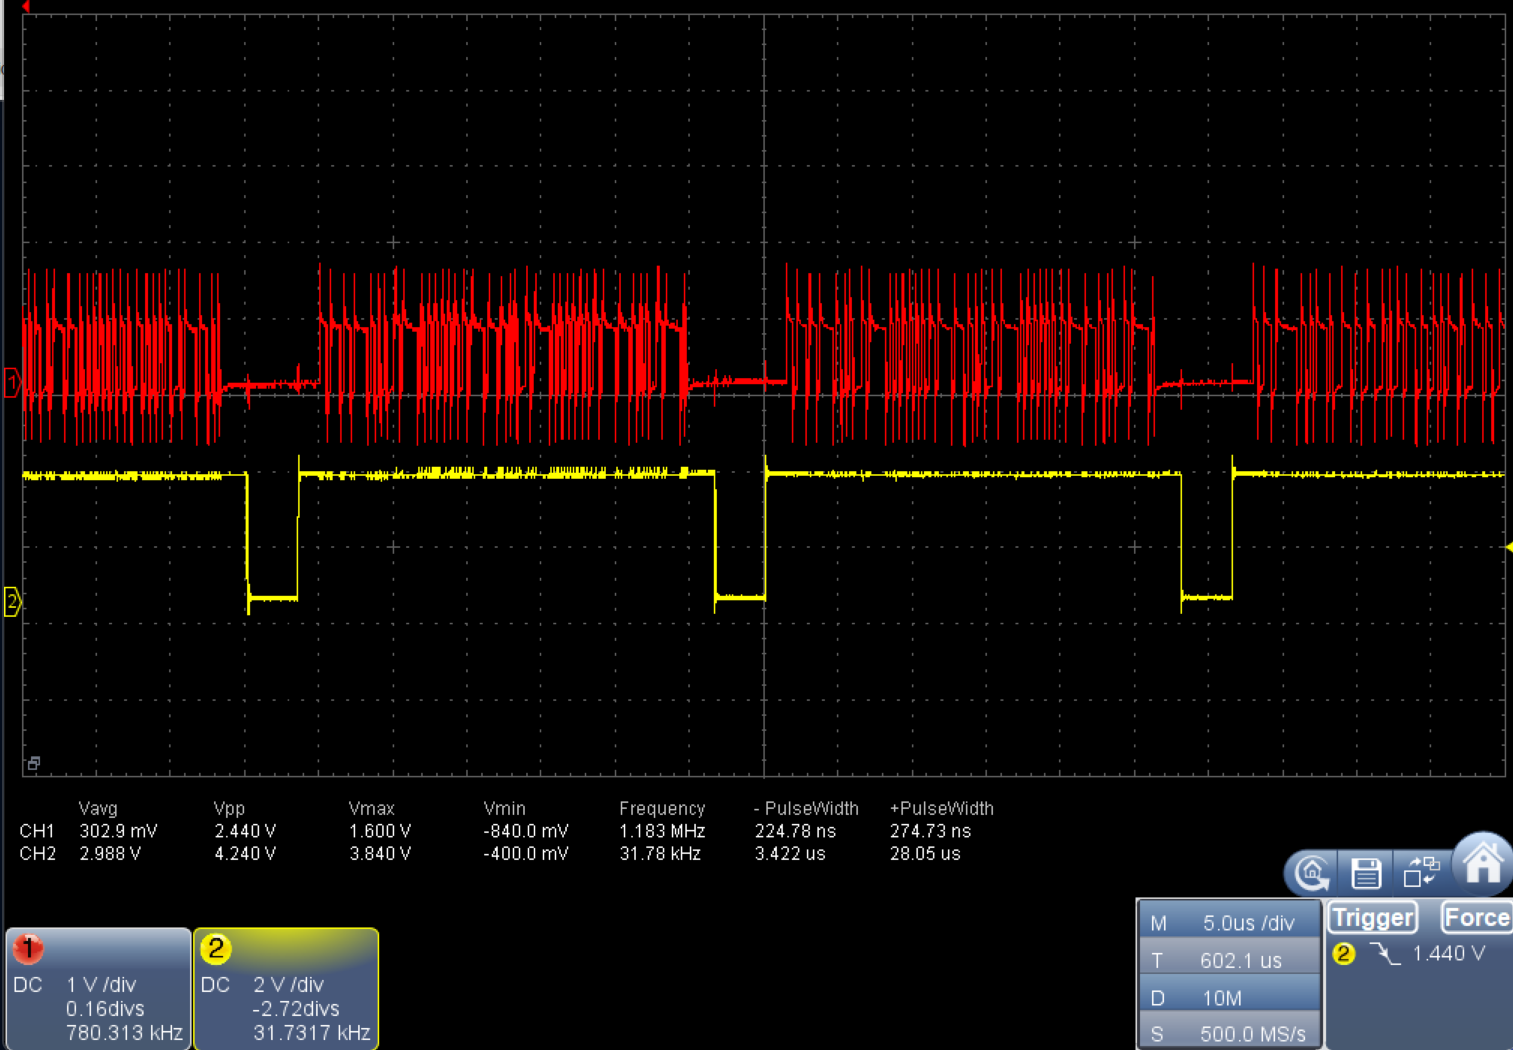Click channel 2's -2.72divs offset value

(296, 1009)
